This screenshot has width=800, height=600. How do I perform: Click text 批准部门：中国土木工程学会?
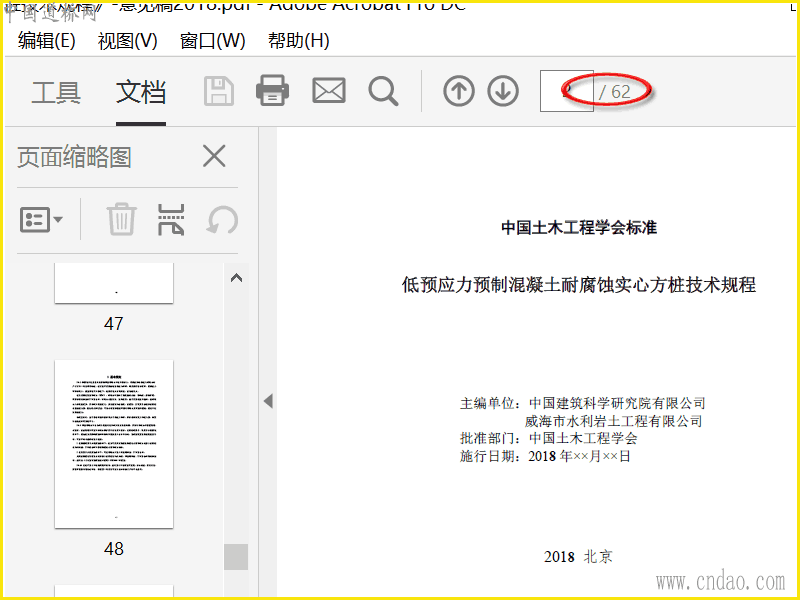pos(548,438)
